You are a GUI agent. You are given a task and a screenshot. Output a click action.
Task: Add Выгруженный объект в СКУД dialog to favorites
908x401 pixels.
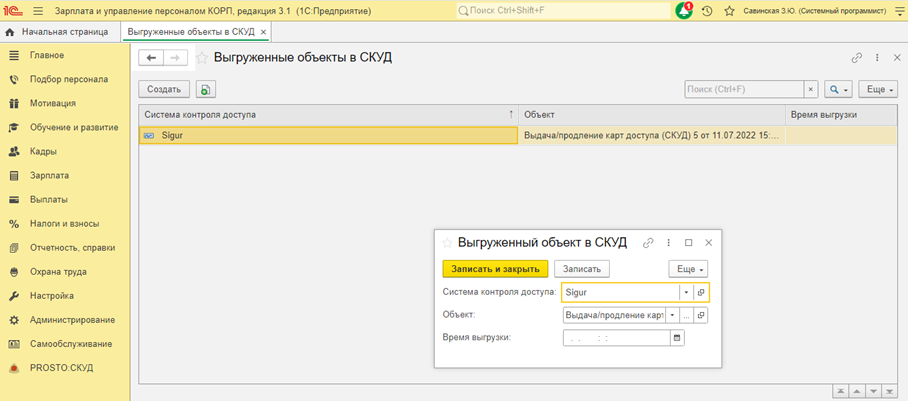(x=446, y=242)
